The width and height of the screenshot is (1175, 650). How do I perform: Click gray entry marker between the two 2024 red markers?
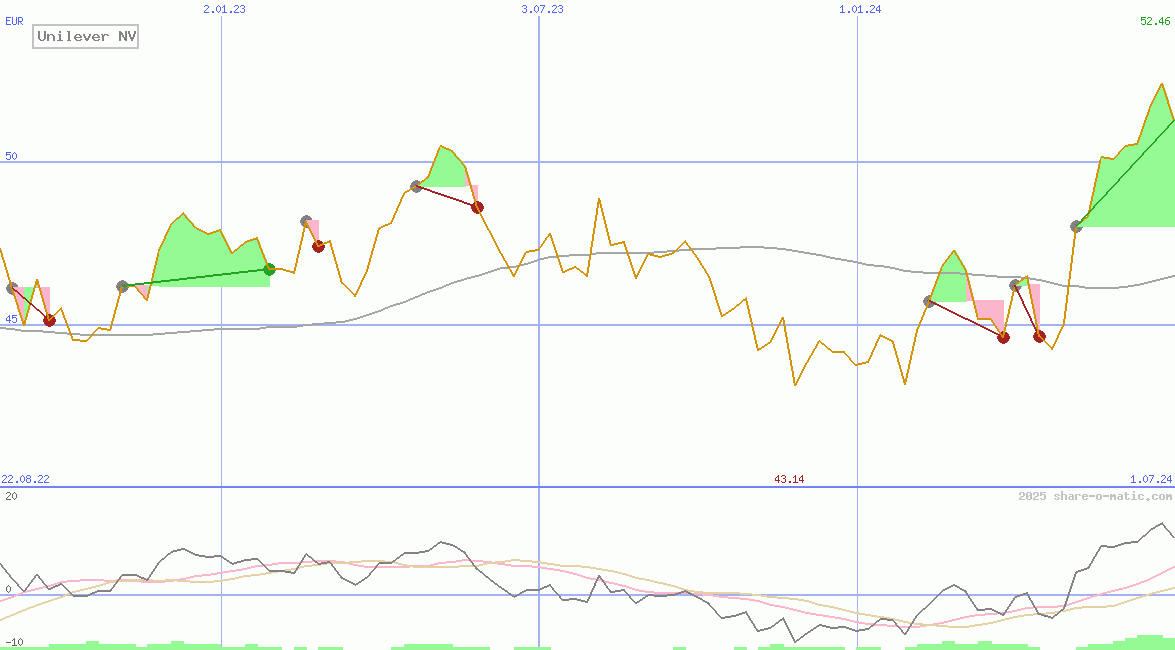point(1015,285)
